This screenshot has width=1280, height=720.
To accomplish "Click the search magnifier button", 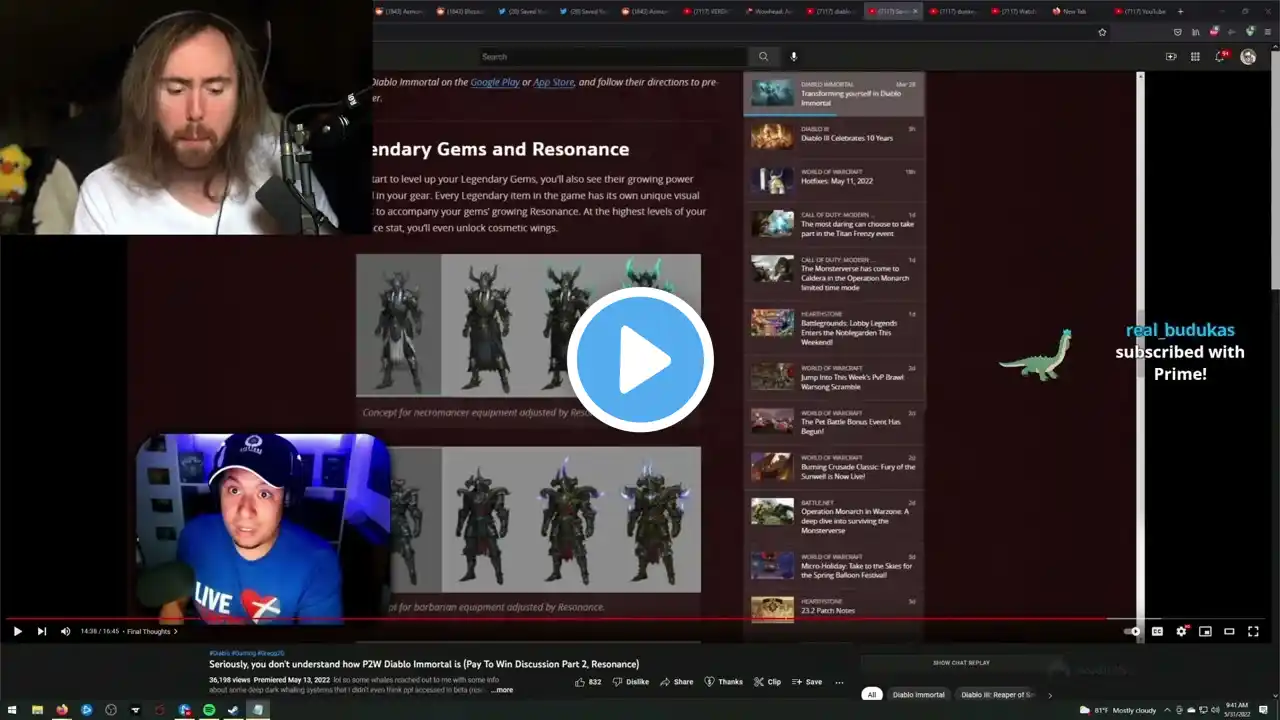I will [x=763, y=57].
